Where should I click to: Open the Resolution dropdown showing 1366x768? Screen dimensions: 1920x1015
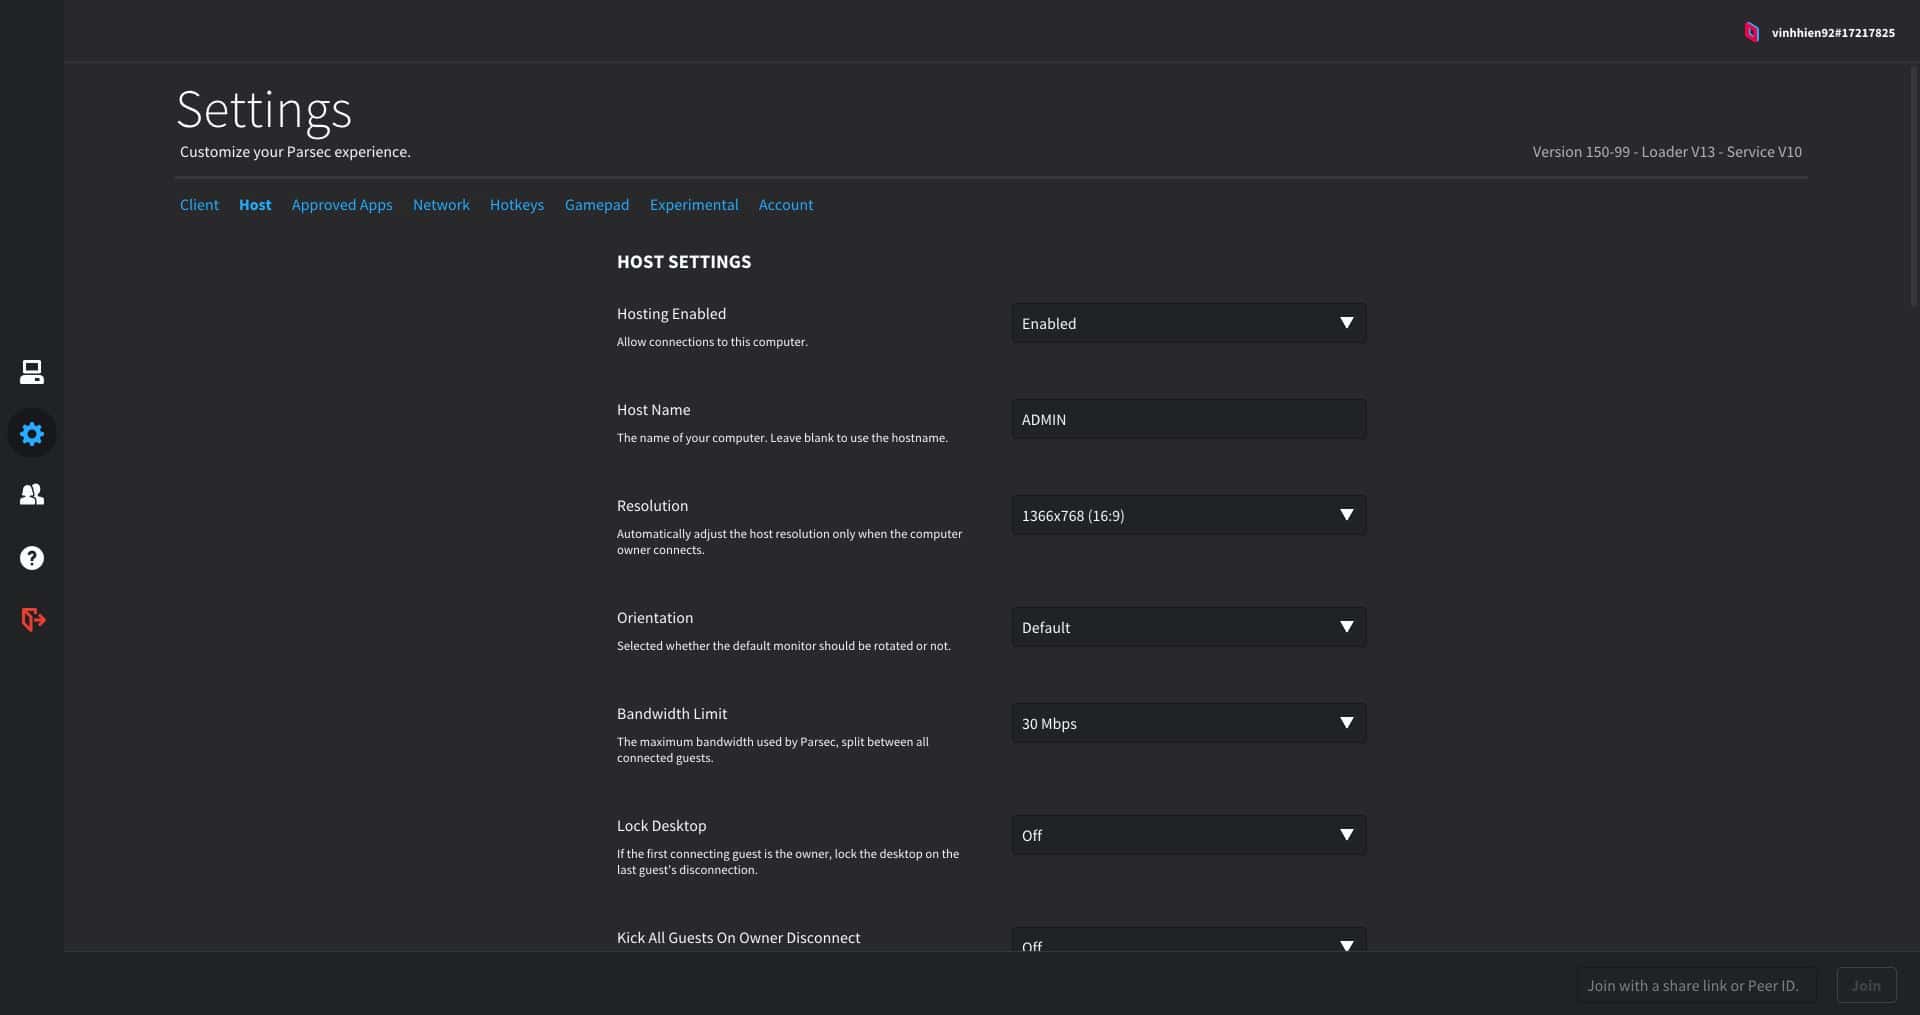point(1188,515)
